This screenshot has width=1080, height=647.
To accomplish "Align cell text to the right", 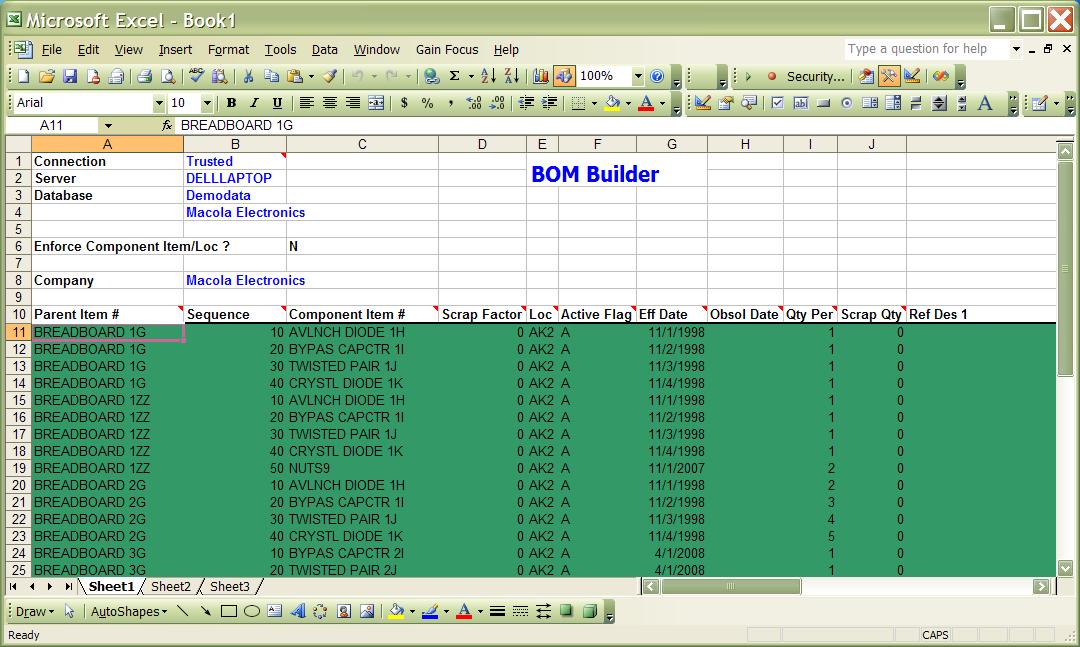I will (353, 103).
